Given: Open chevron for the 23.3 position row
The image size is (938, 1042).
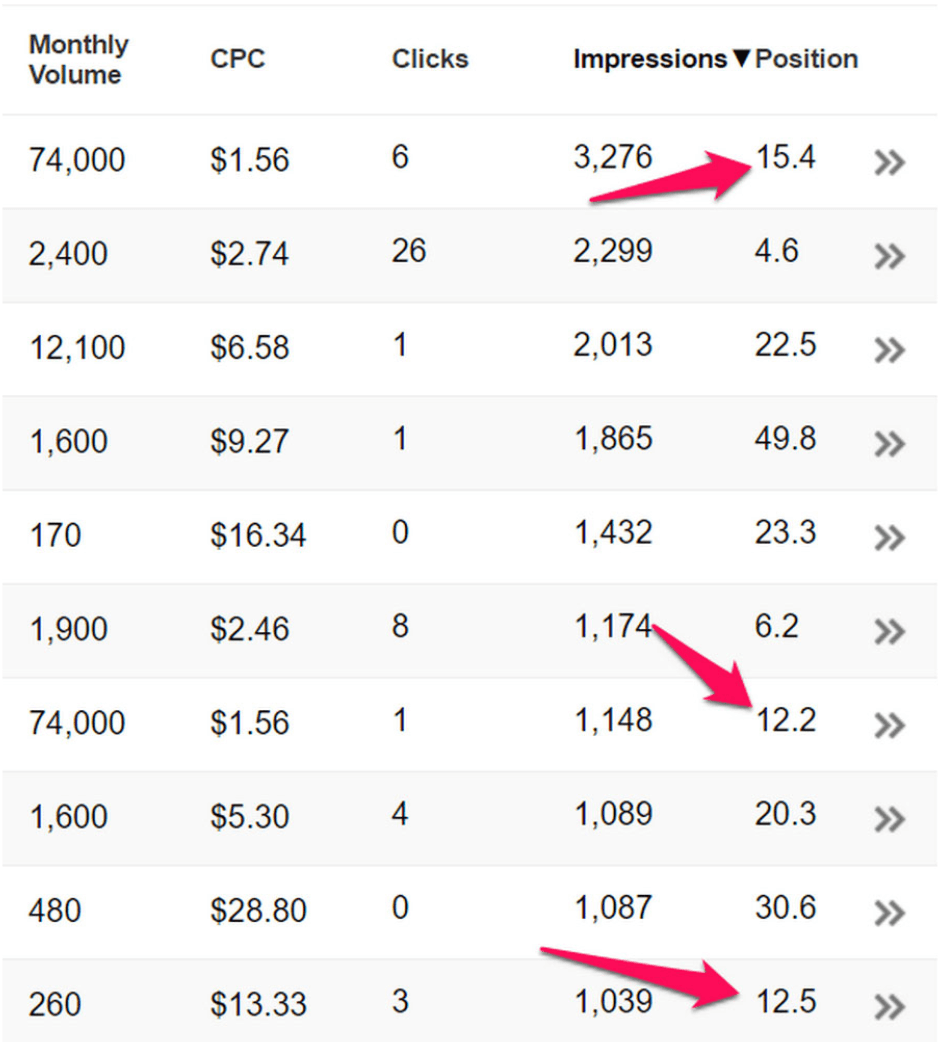Looking at the screenshot, I should coord(890,538).
